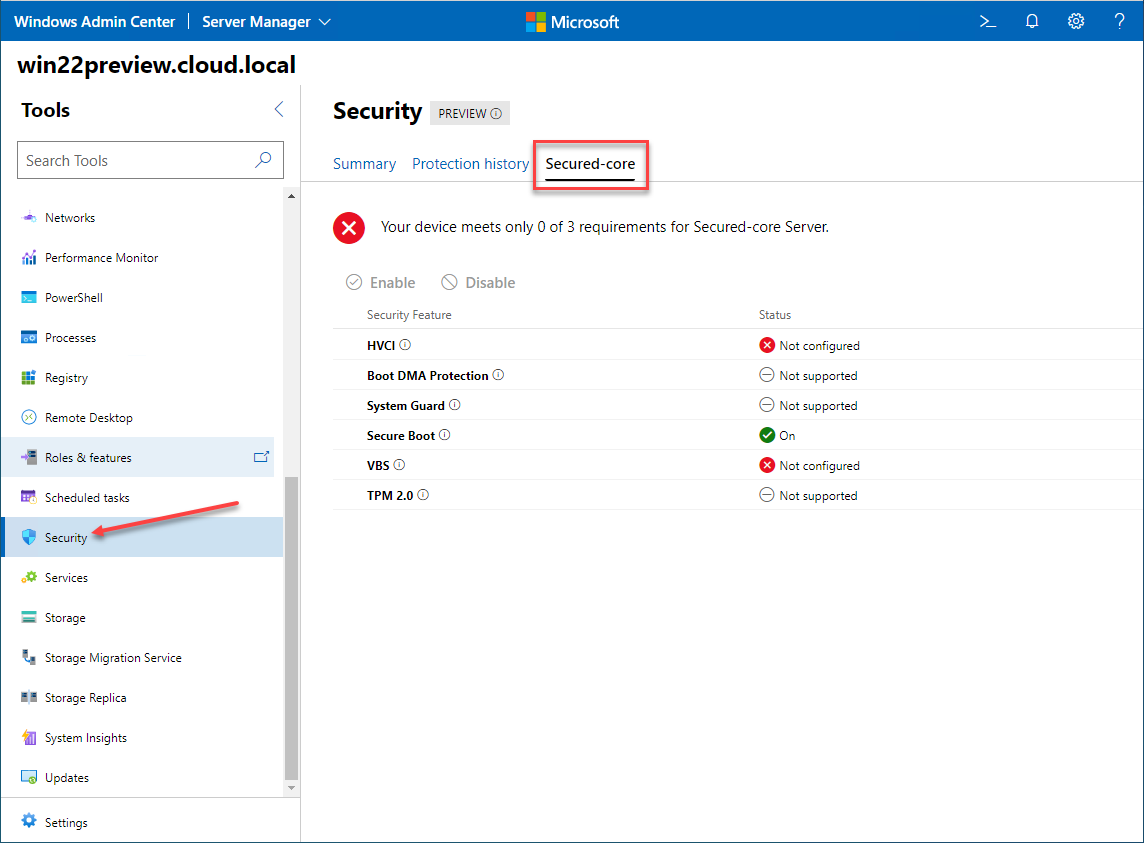Click the tools list scrollbar thumb
Screen dimensions: 1144x843
tap(291, 628)
